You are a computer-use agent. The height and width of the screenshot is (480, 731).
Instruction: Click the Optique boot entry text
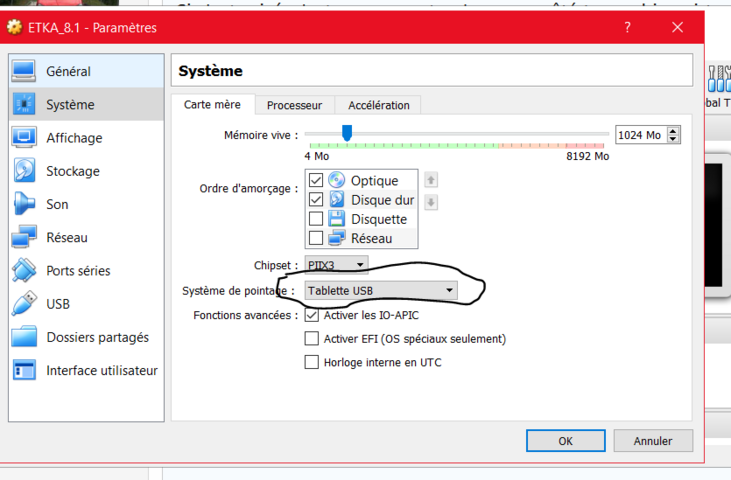point(374,180)
